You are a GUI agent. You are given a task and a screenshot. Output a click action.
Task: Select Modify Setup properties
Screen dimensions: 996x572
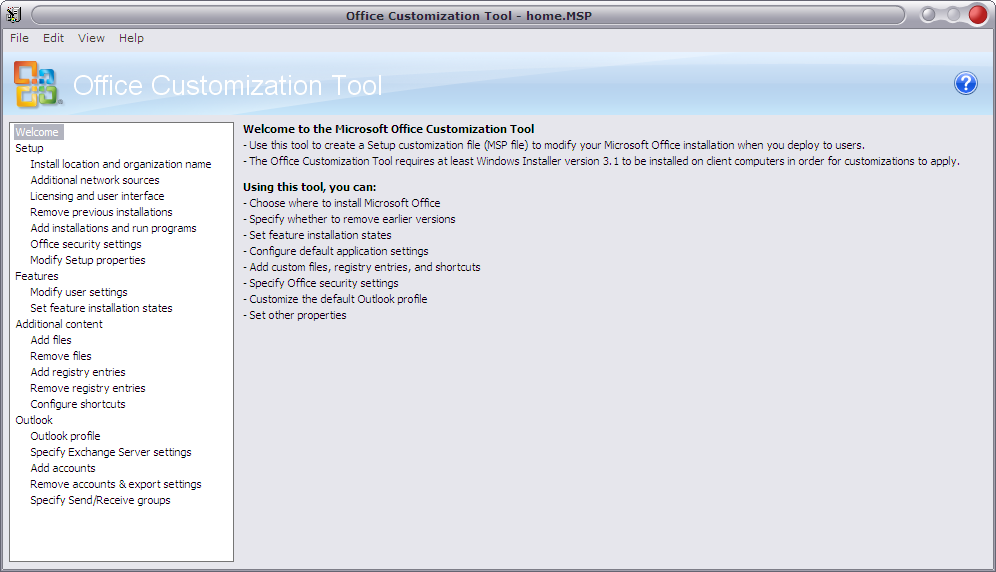pyautogui.click(x=88, y=260)
